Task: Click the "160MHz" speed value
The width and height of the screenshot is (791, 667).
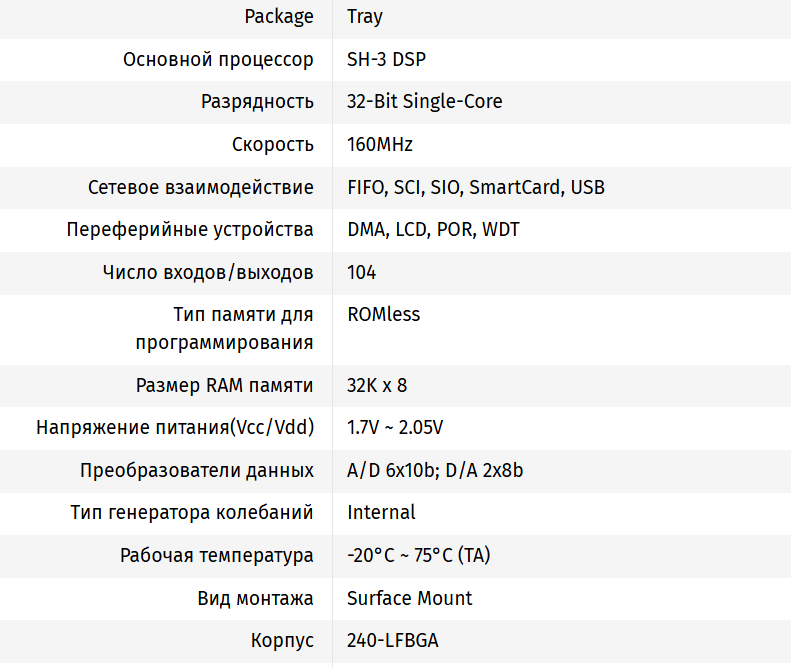Action: click(x=380, y=145)
